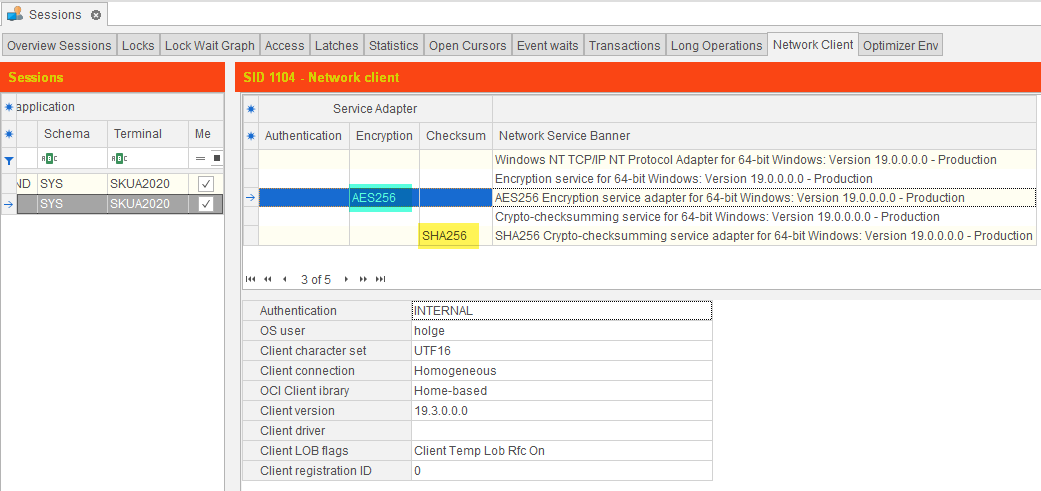The image size is (1041, 491).
Task: Open band chooser star beside Service Adapter
Action: (x=251, y=109)
